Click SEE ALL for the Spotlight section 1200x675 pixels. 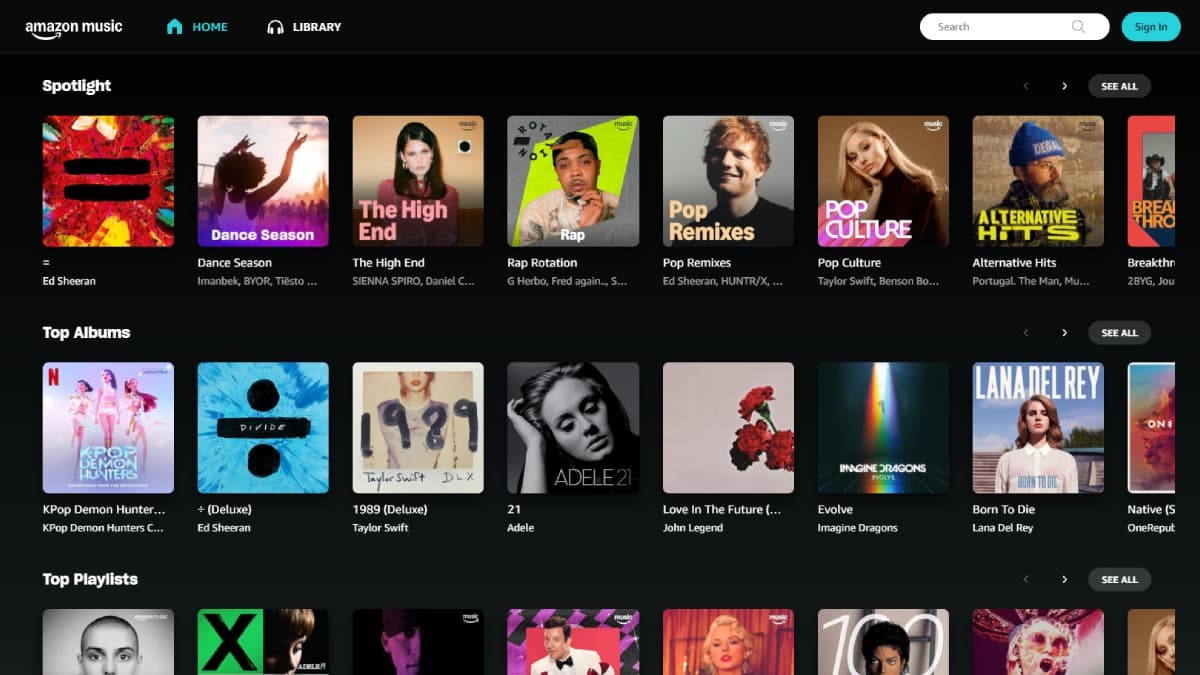[x=1119, y=86]
